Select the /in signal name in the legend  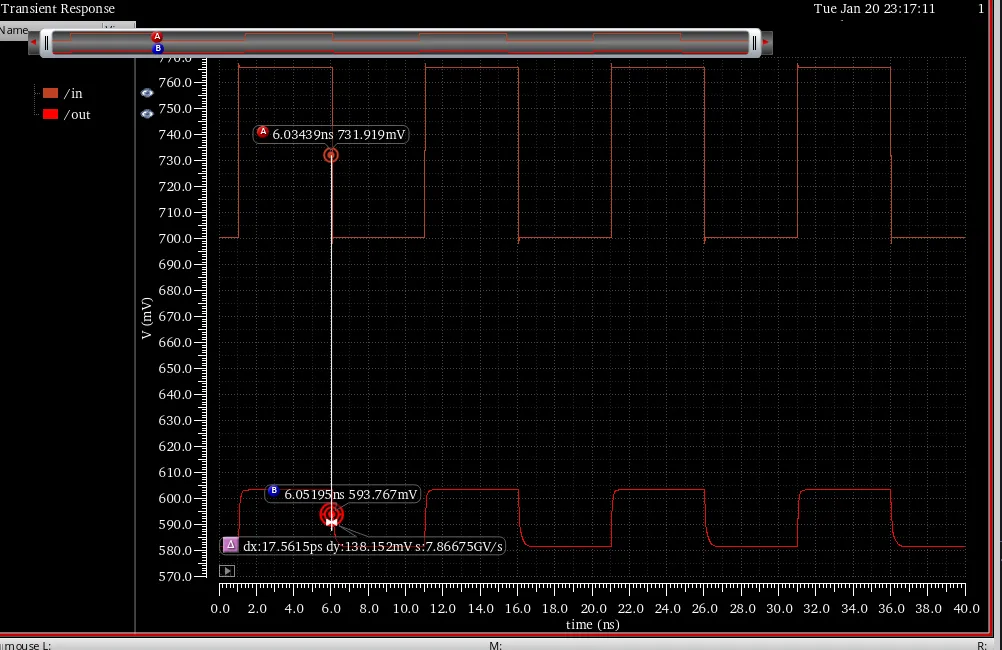pyautogui.click(x=74, y=93)
